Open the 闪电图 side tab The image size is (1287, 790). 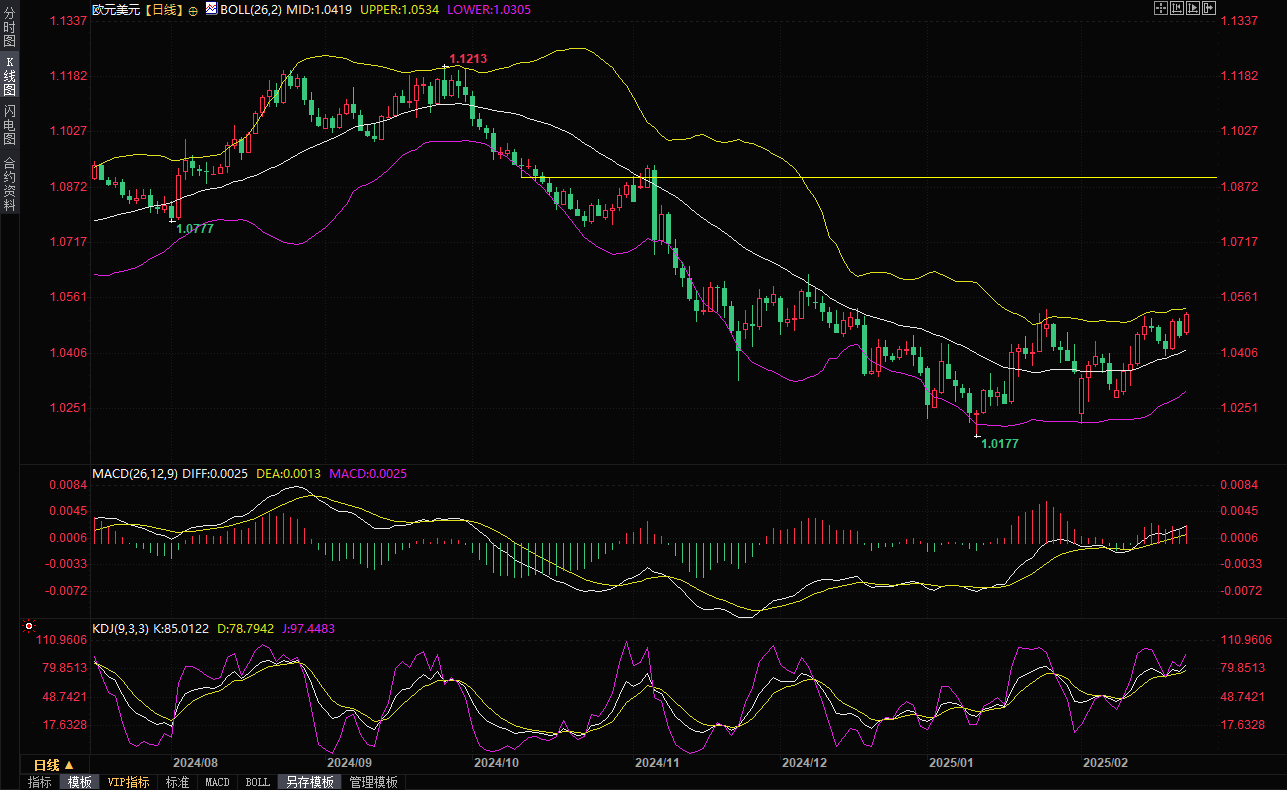(9, 129)
